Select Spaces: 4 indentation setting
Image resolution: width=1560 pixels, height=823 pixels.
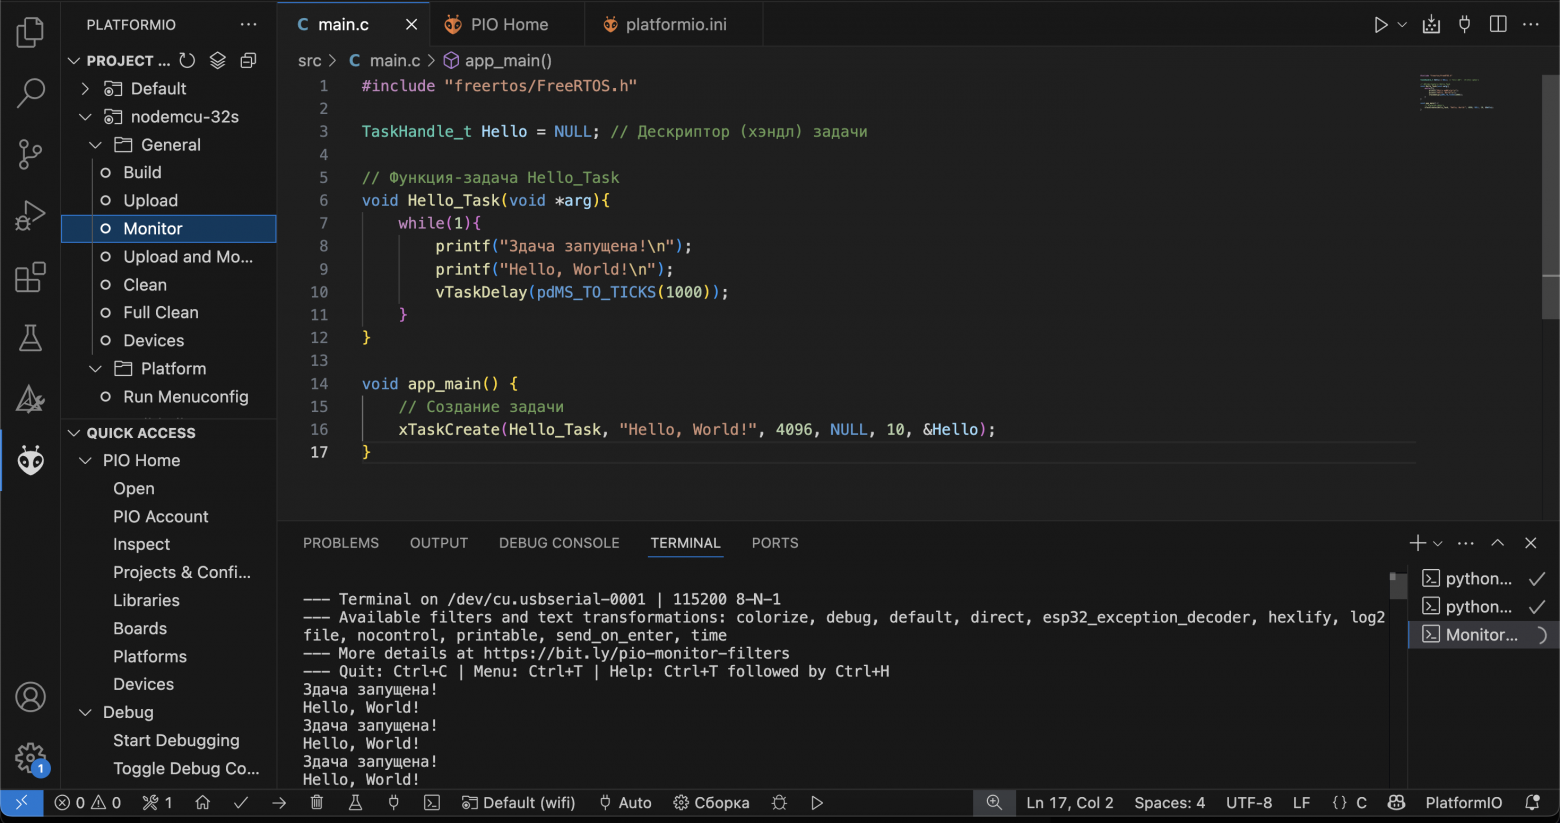tap(1169, 802)
